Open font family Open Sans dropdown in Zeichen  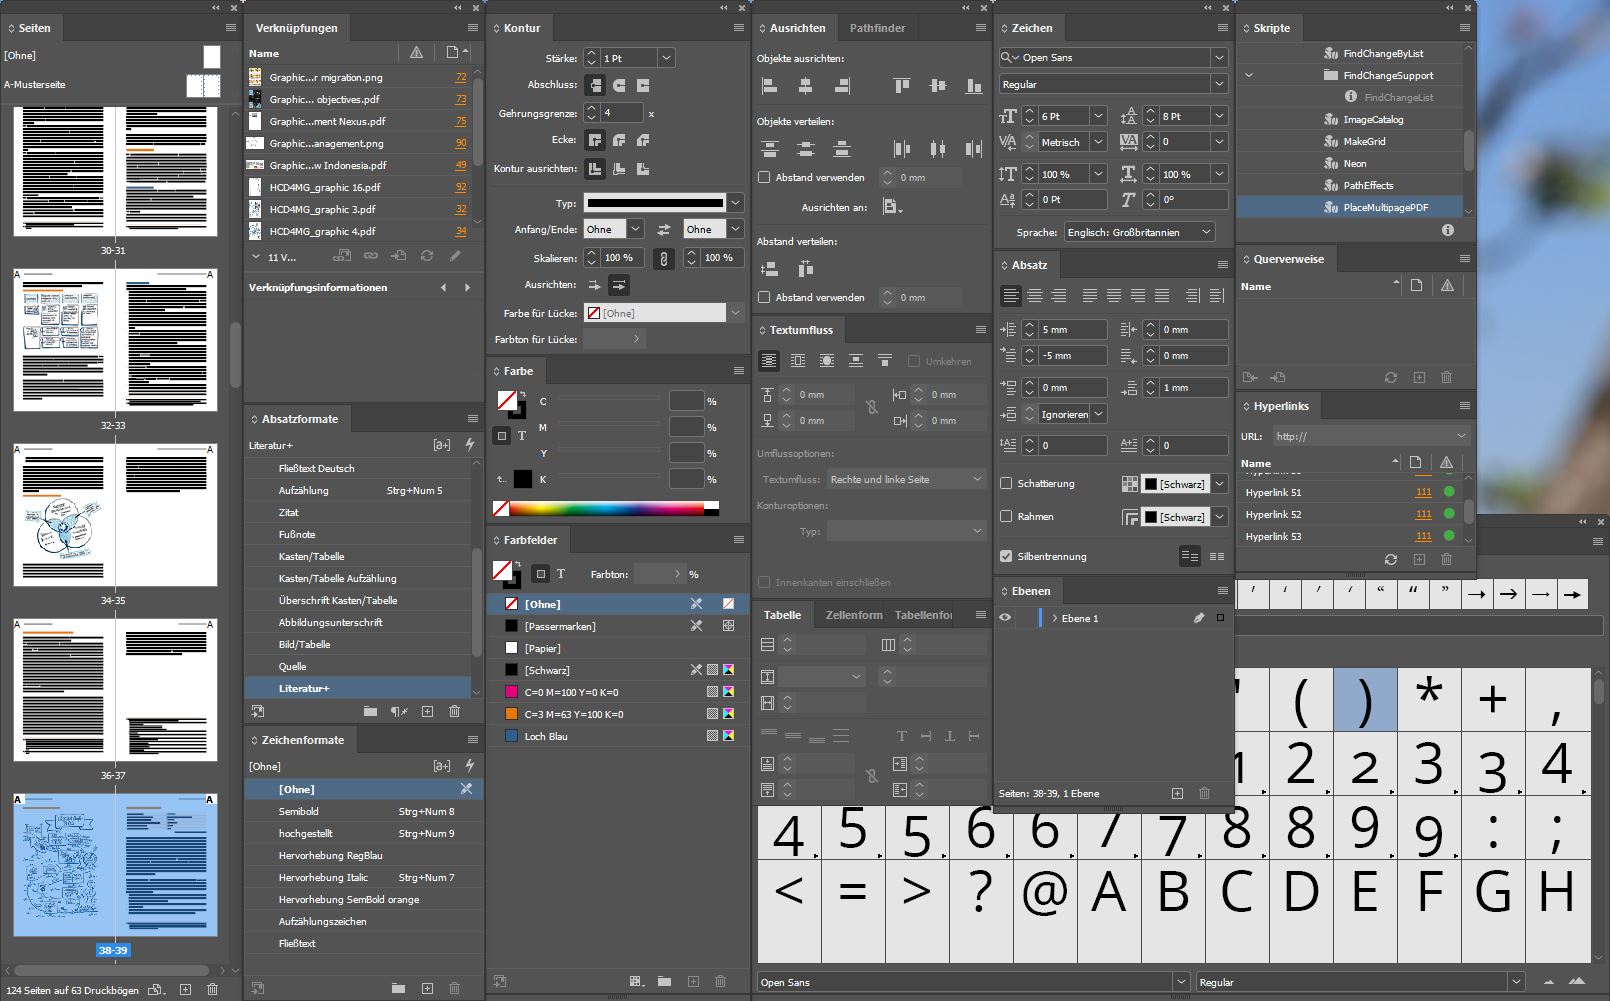[x=1219, y=58]
